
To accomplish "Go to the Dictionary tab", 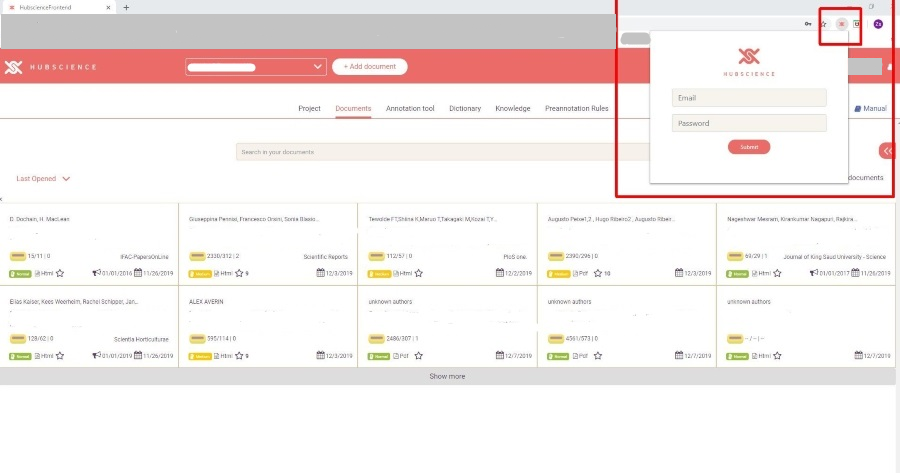I will [465, 108].
